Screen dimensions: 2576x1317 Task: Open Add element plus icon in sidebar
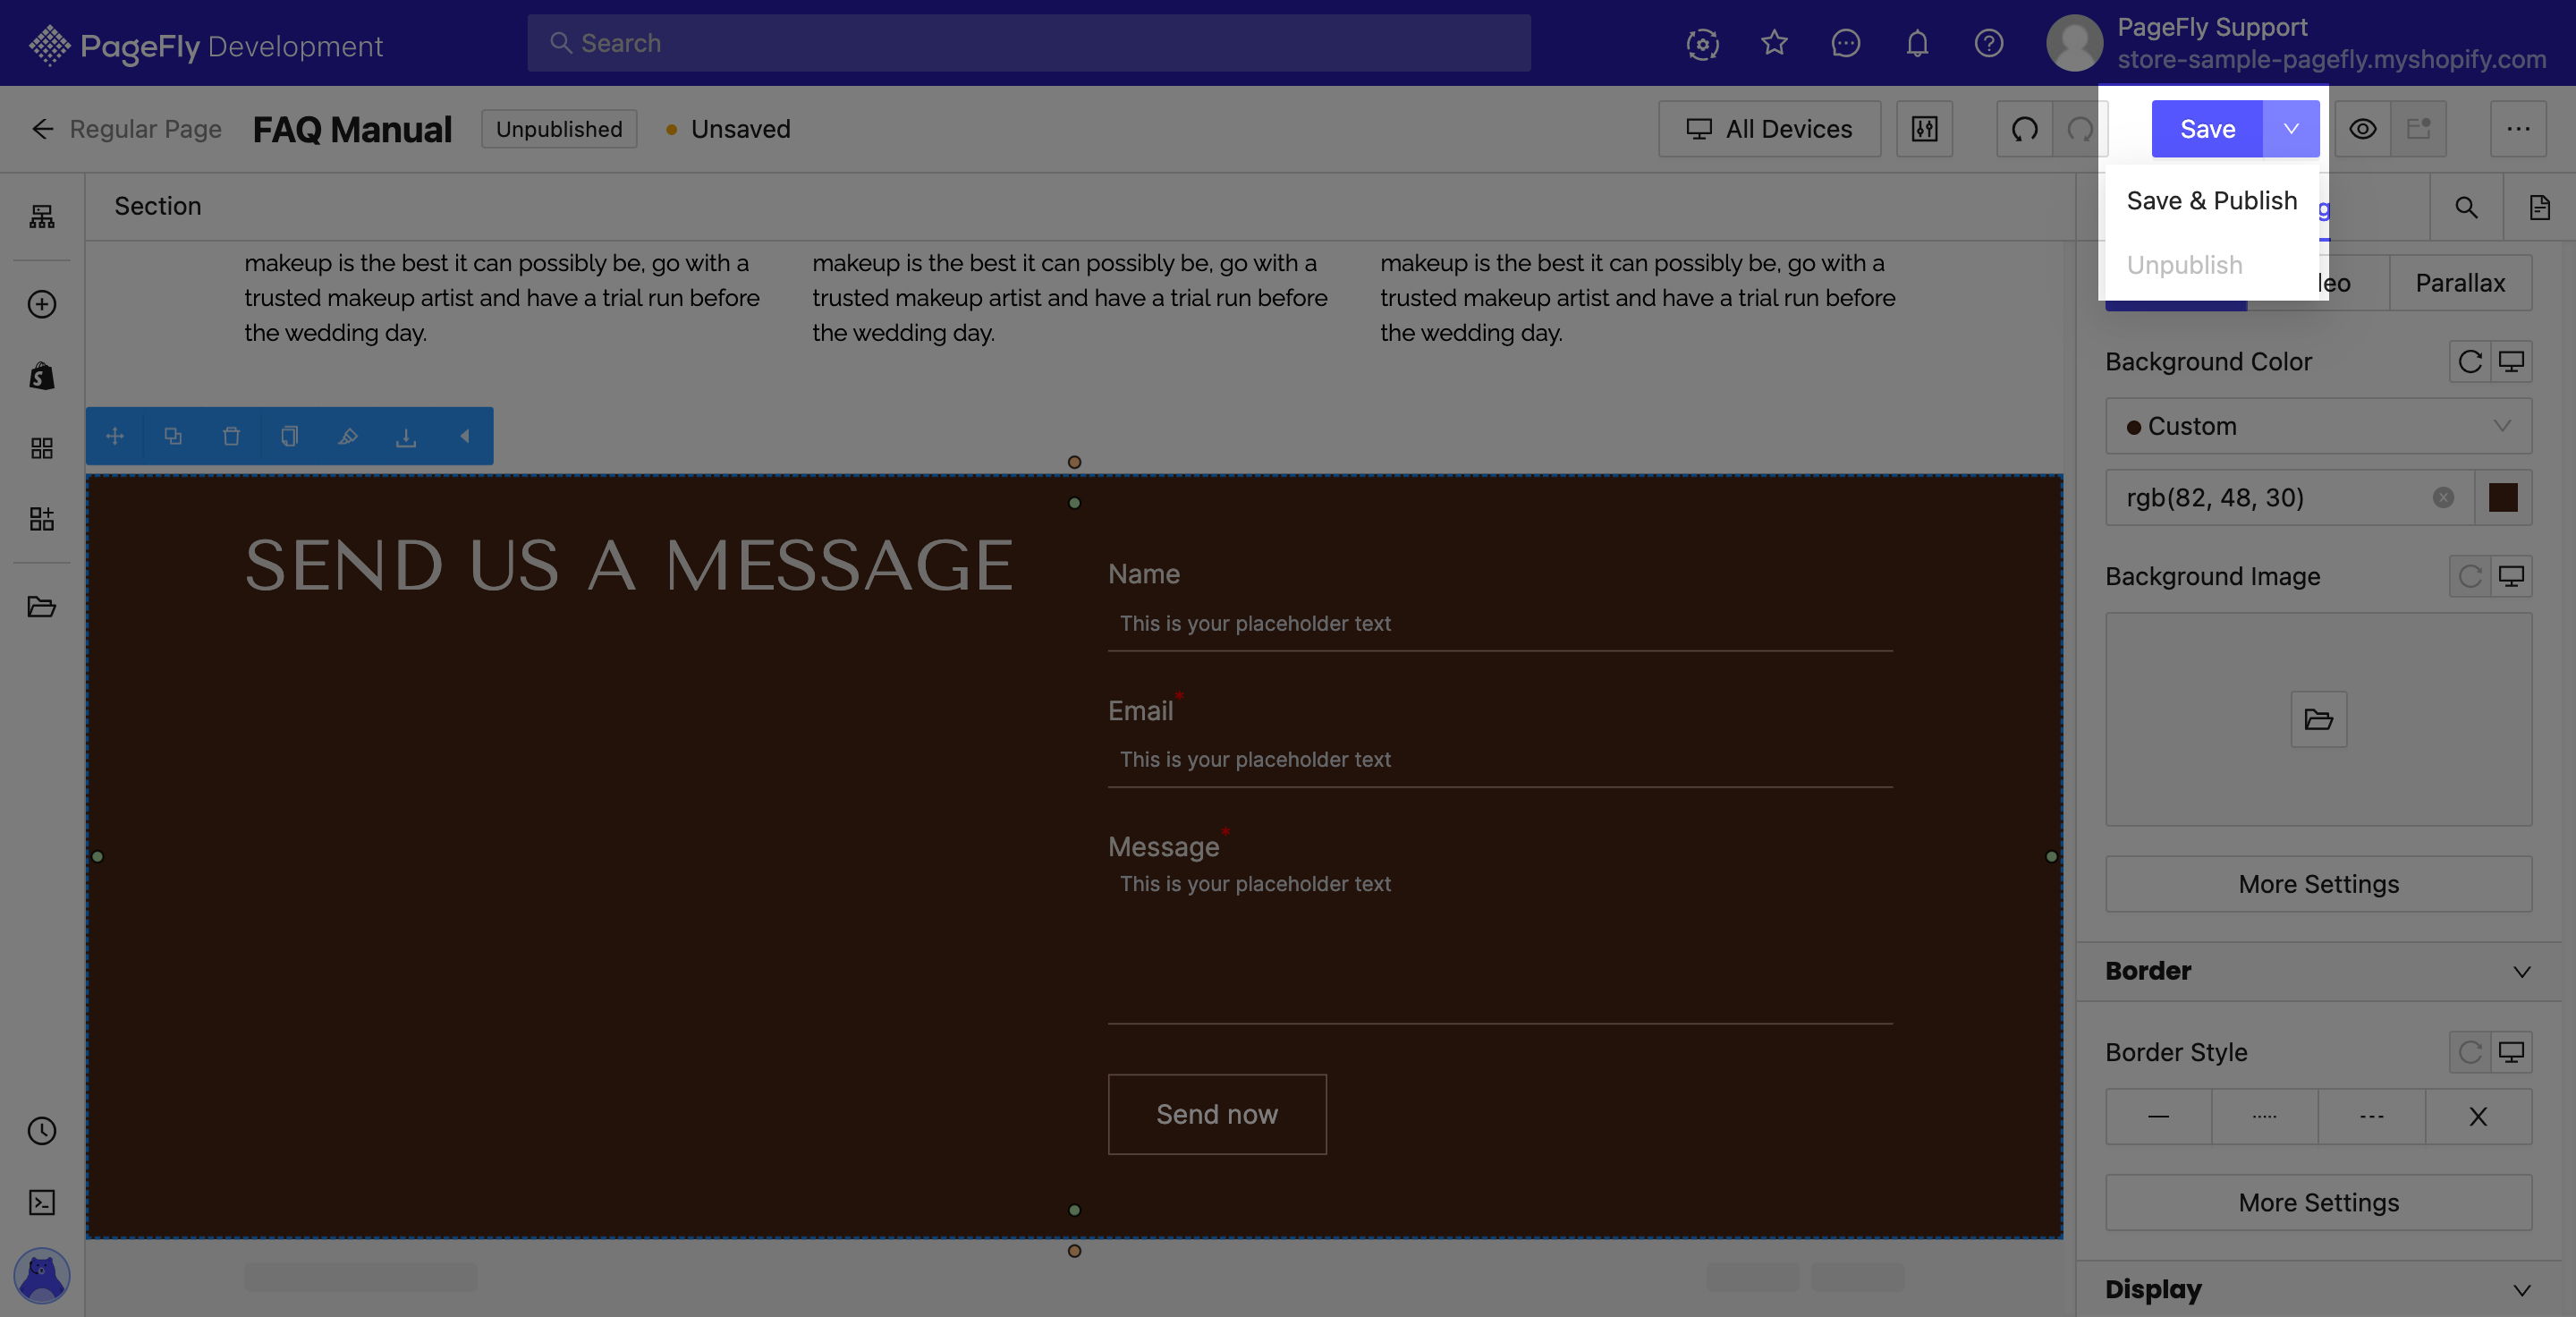(x=42, y=304)
